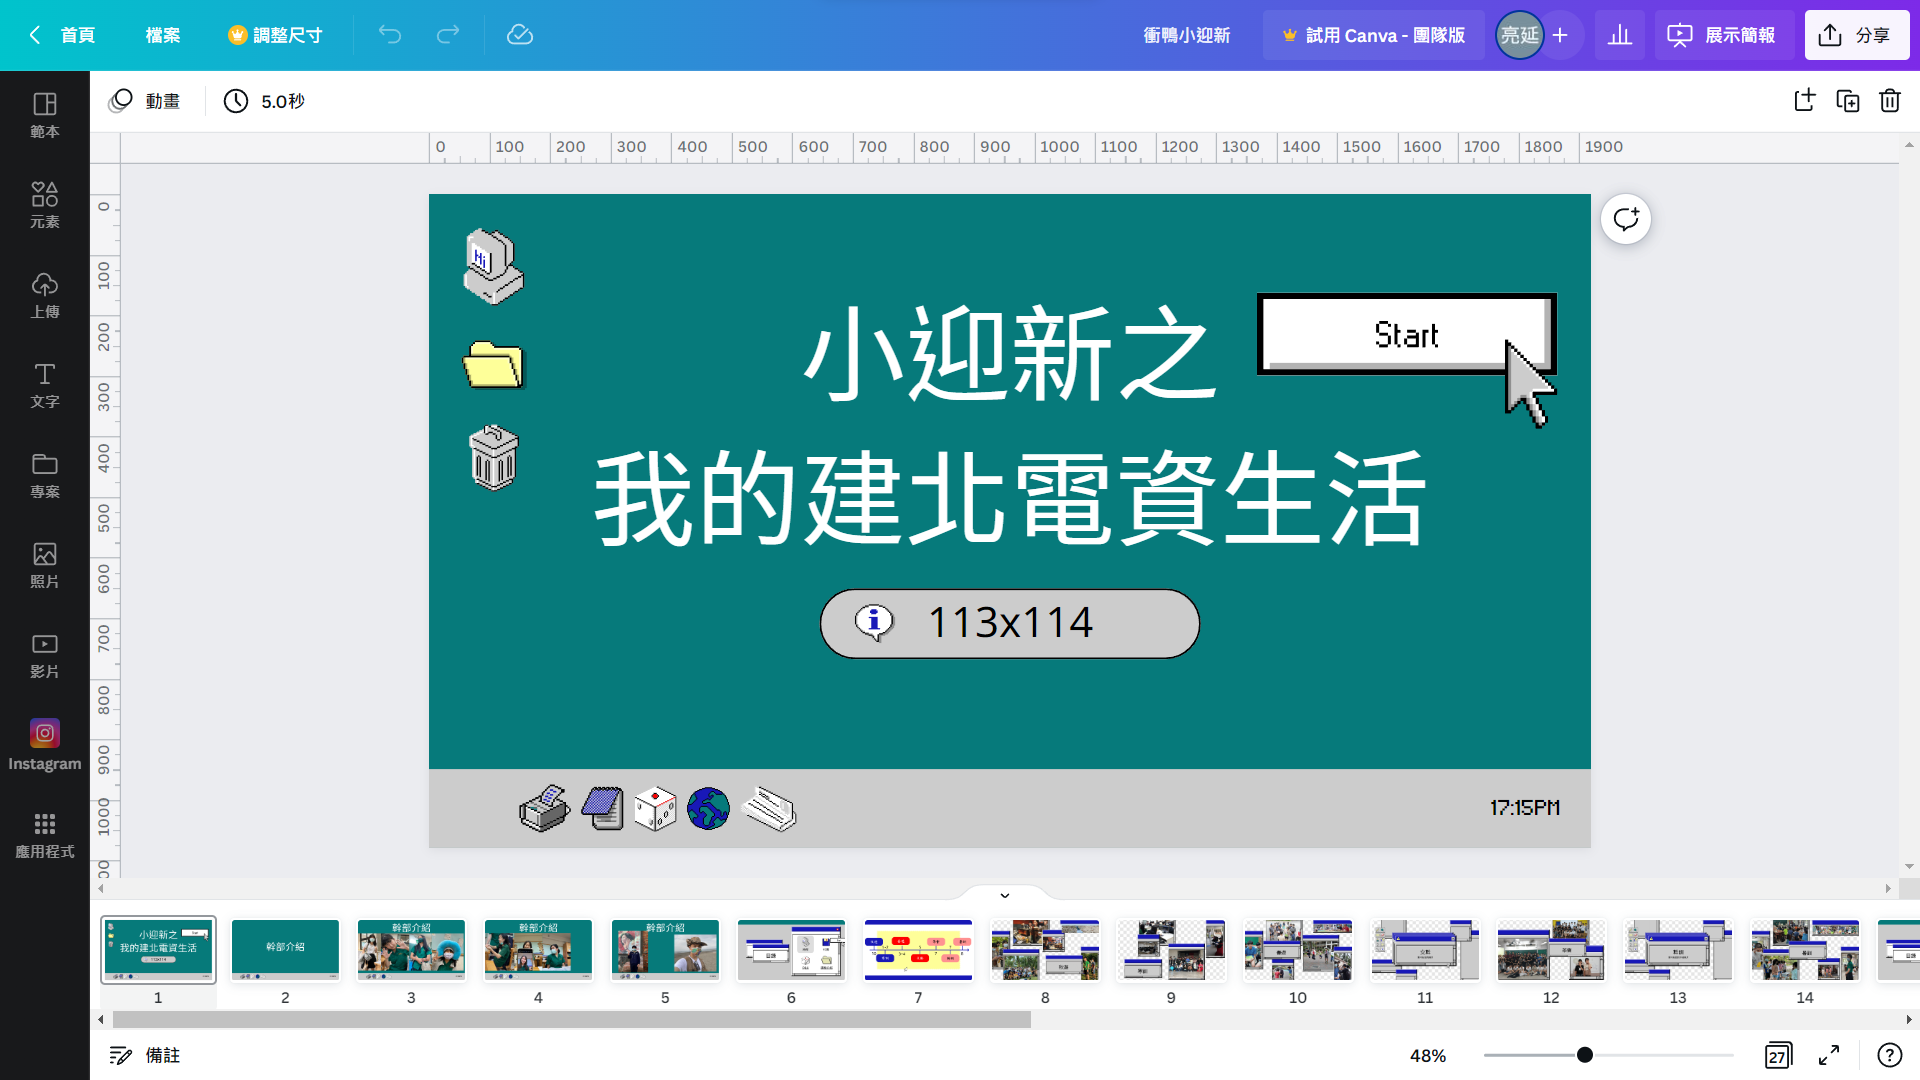Viewport: 1920px width, 1080px height.
Task: Open the 5.0秒 timing dropdown
Action: click(265, 101)
